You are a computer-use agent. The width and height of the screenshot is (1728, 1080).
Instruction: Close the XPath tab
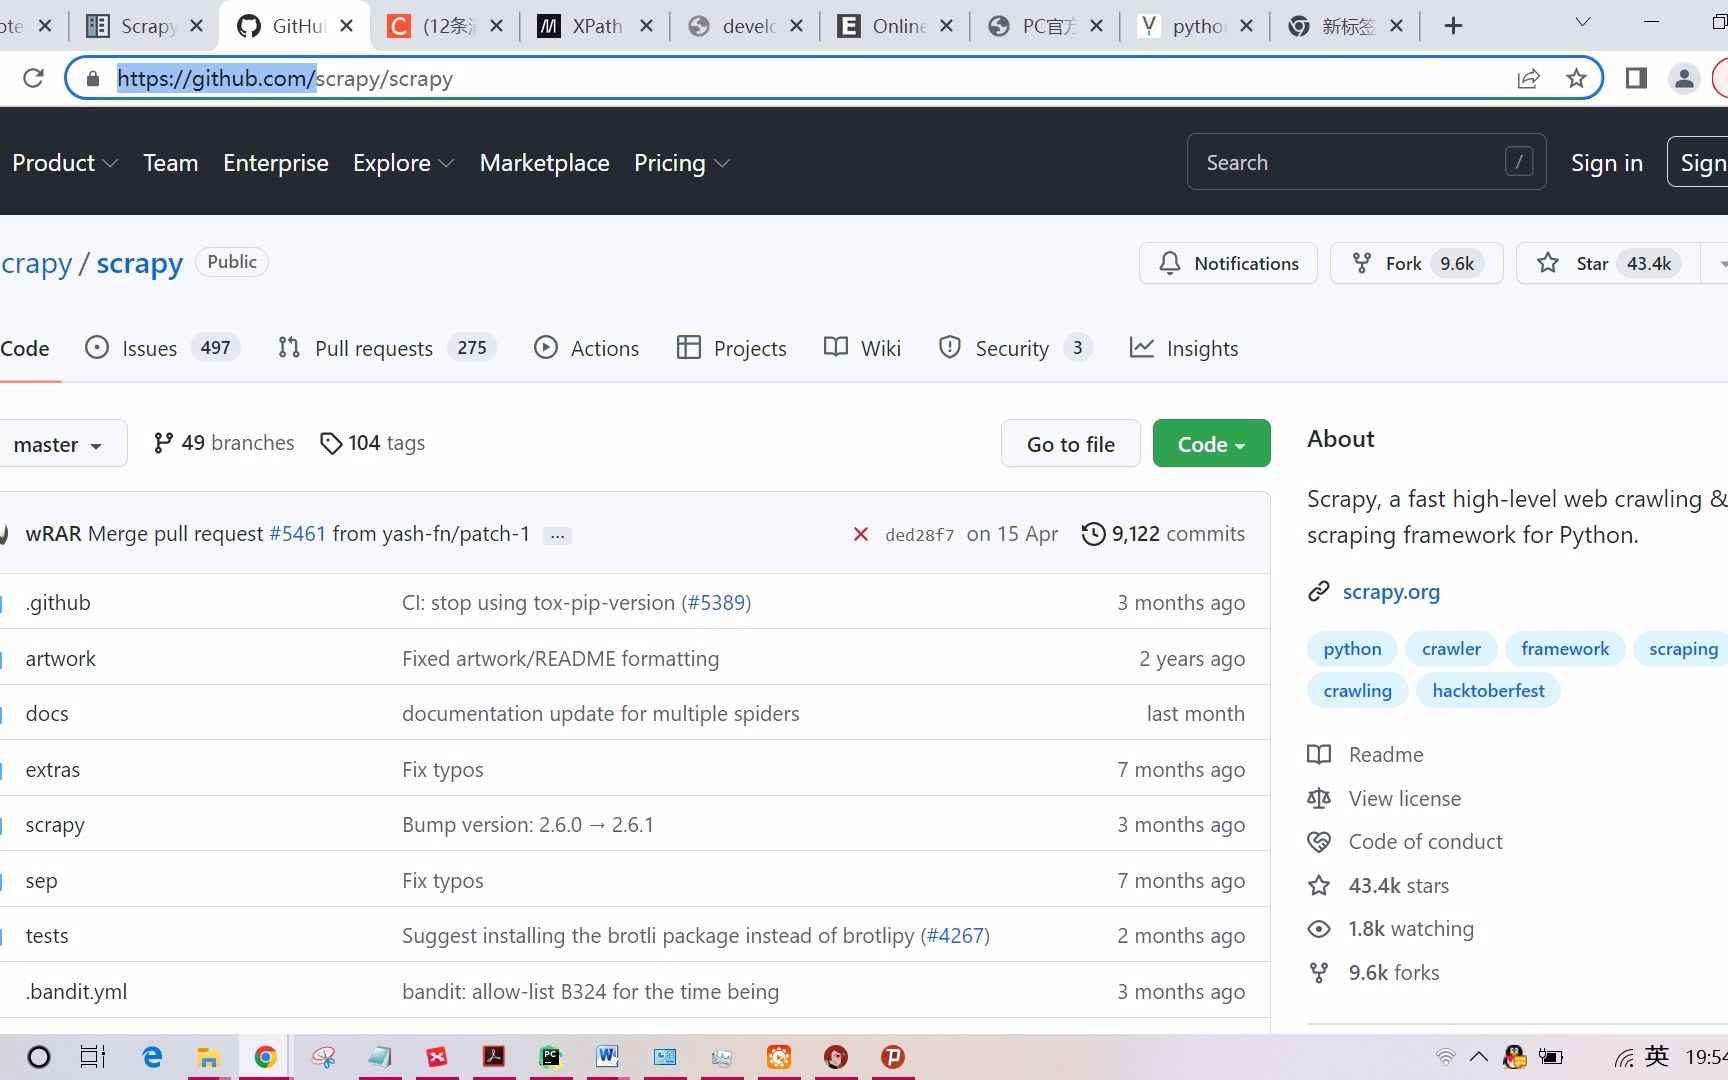646,26
